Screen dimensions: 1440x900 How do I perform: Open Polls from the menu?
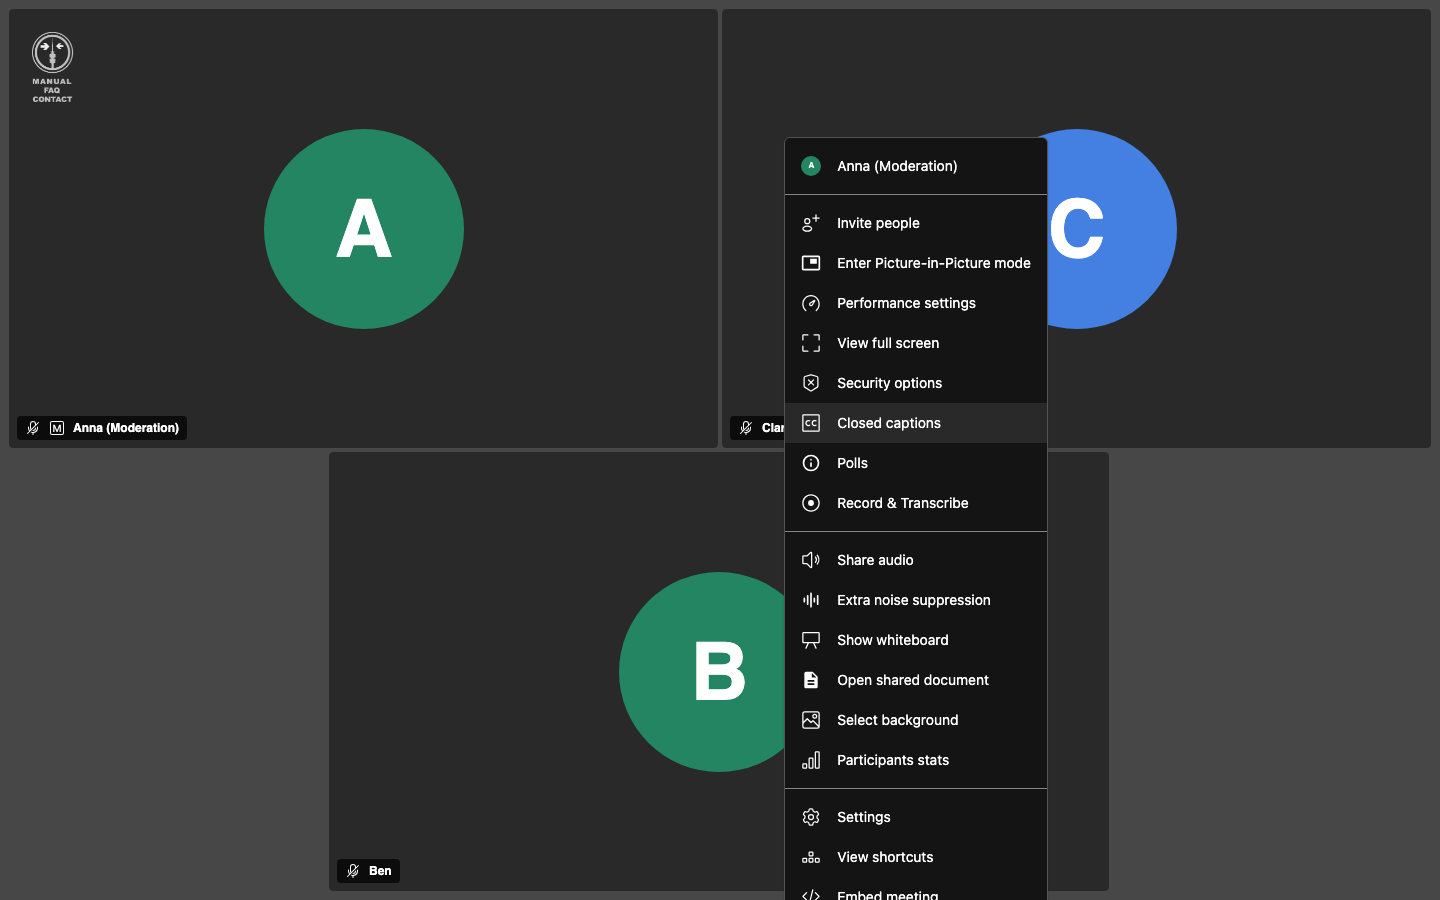pos(916,463)
